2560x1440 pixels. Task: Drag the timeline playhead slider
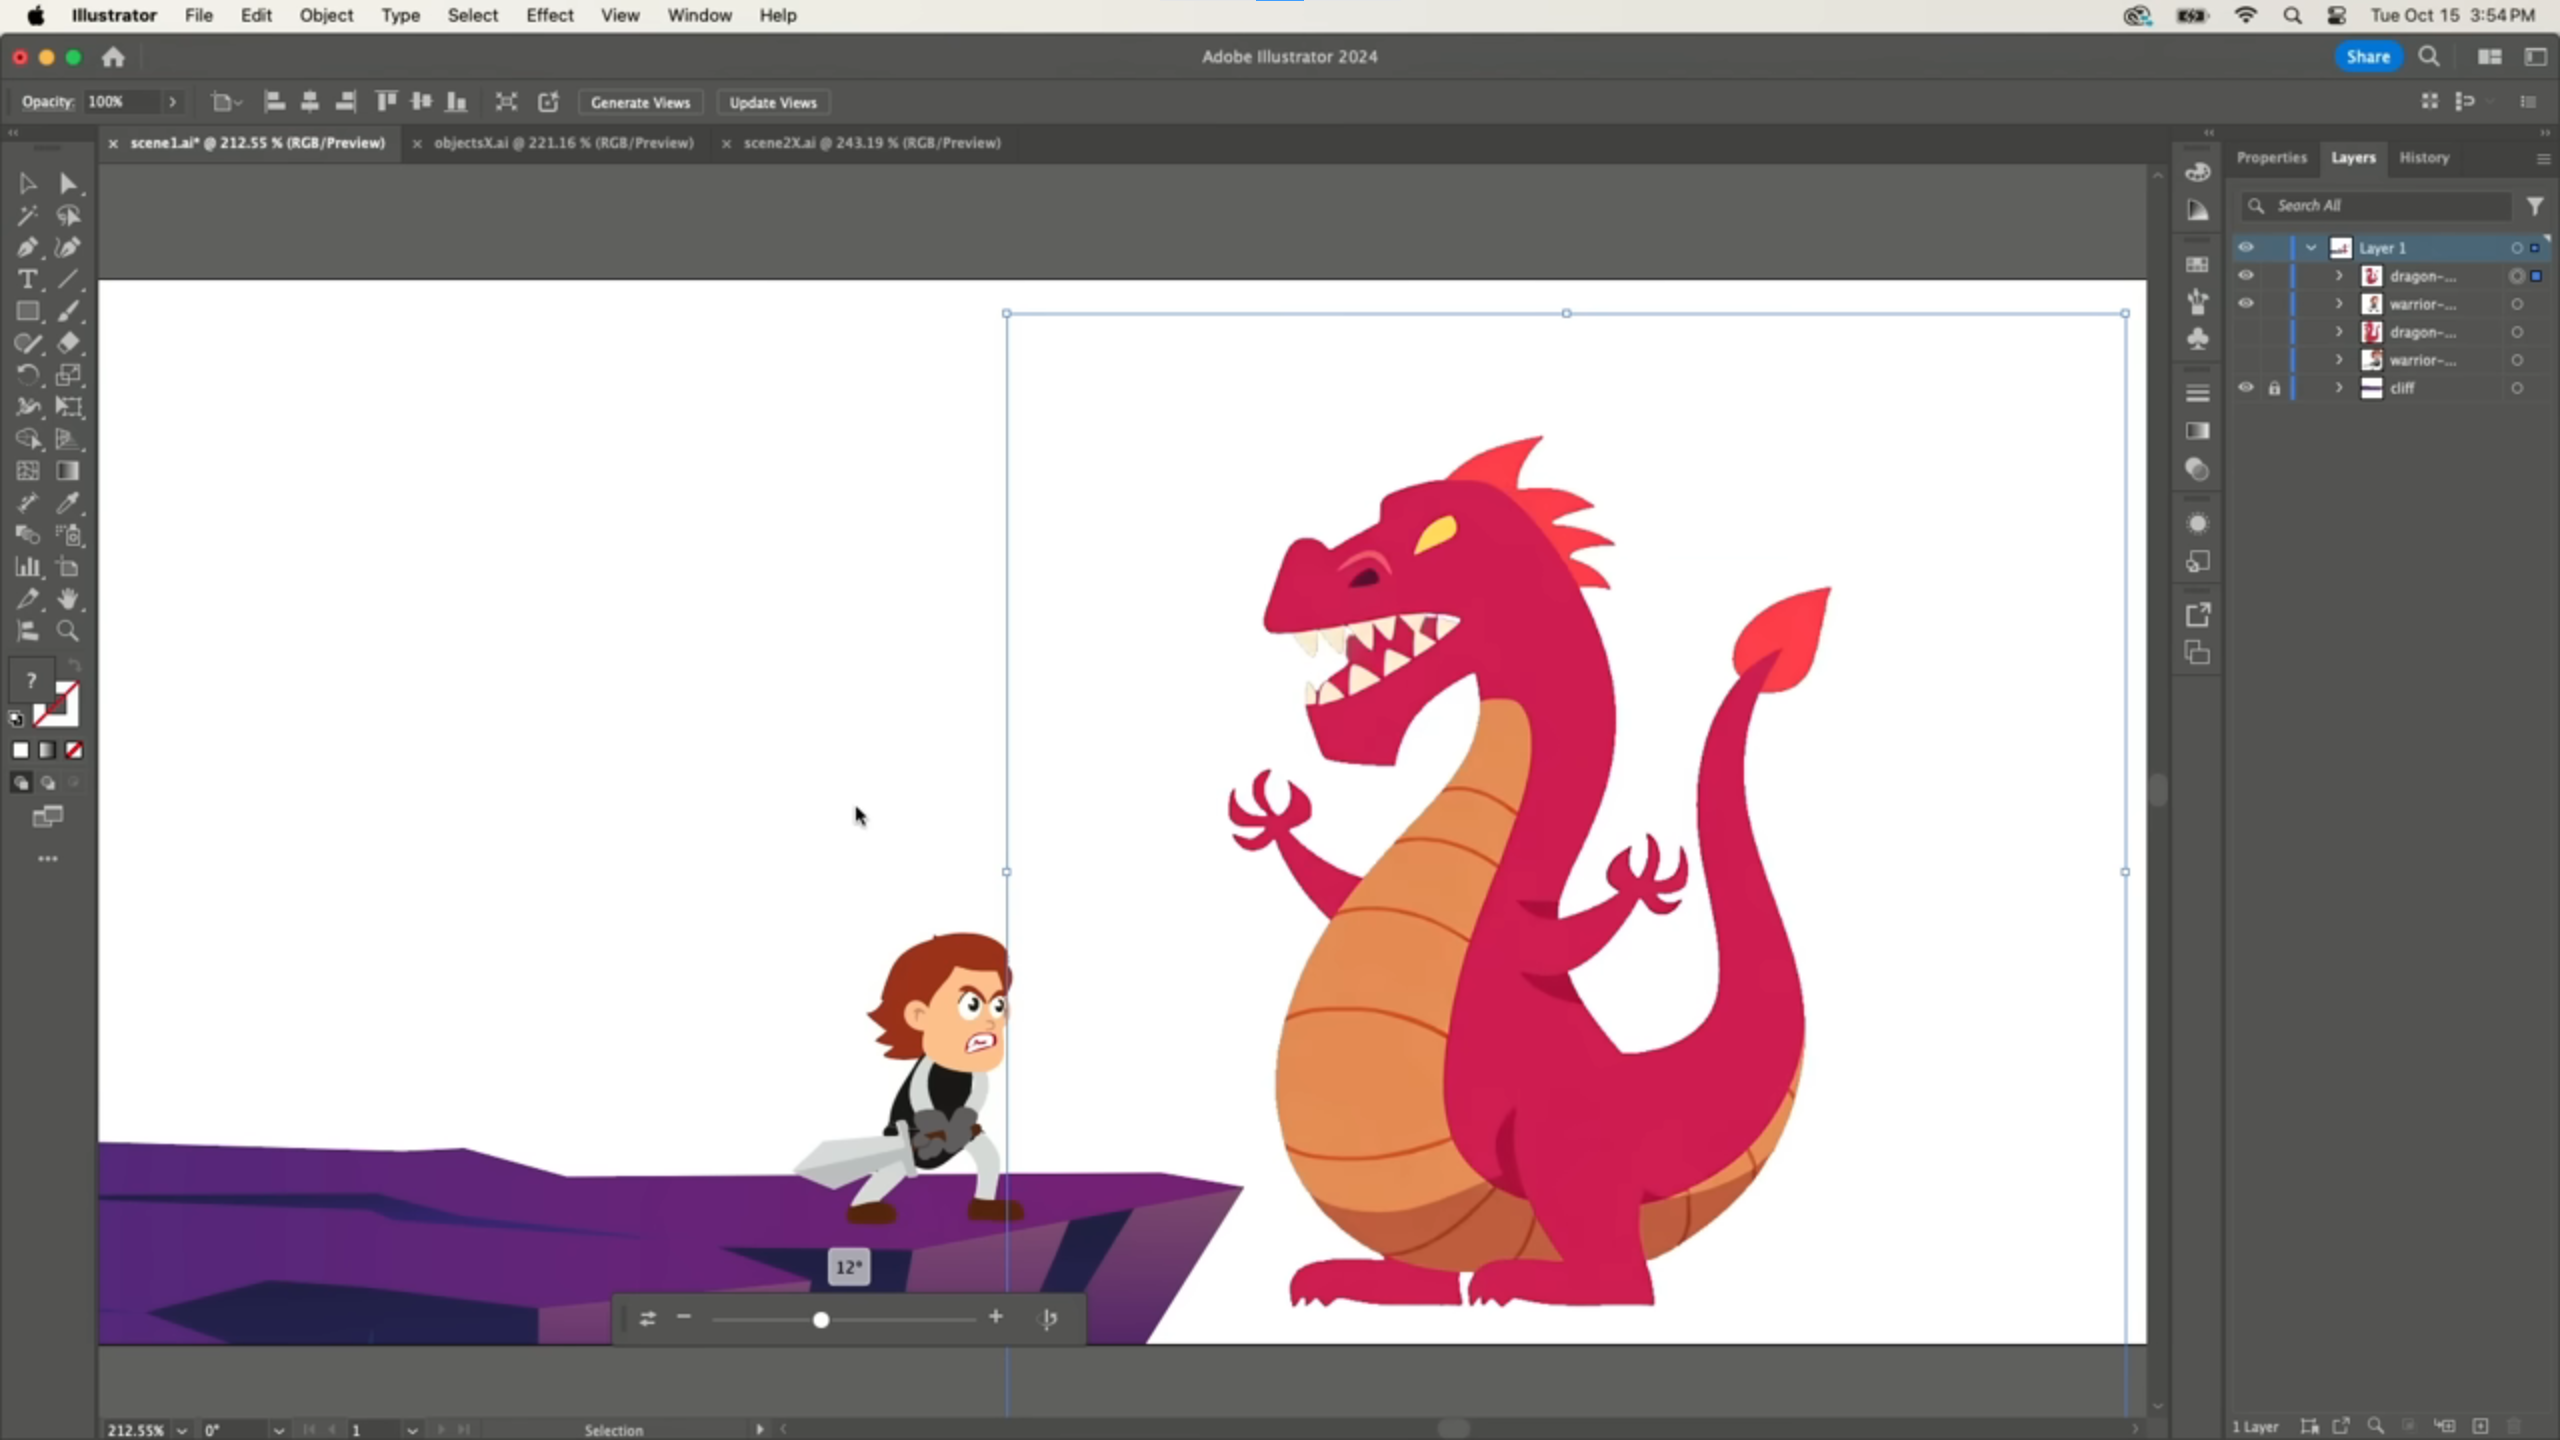[821, 1319]
